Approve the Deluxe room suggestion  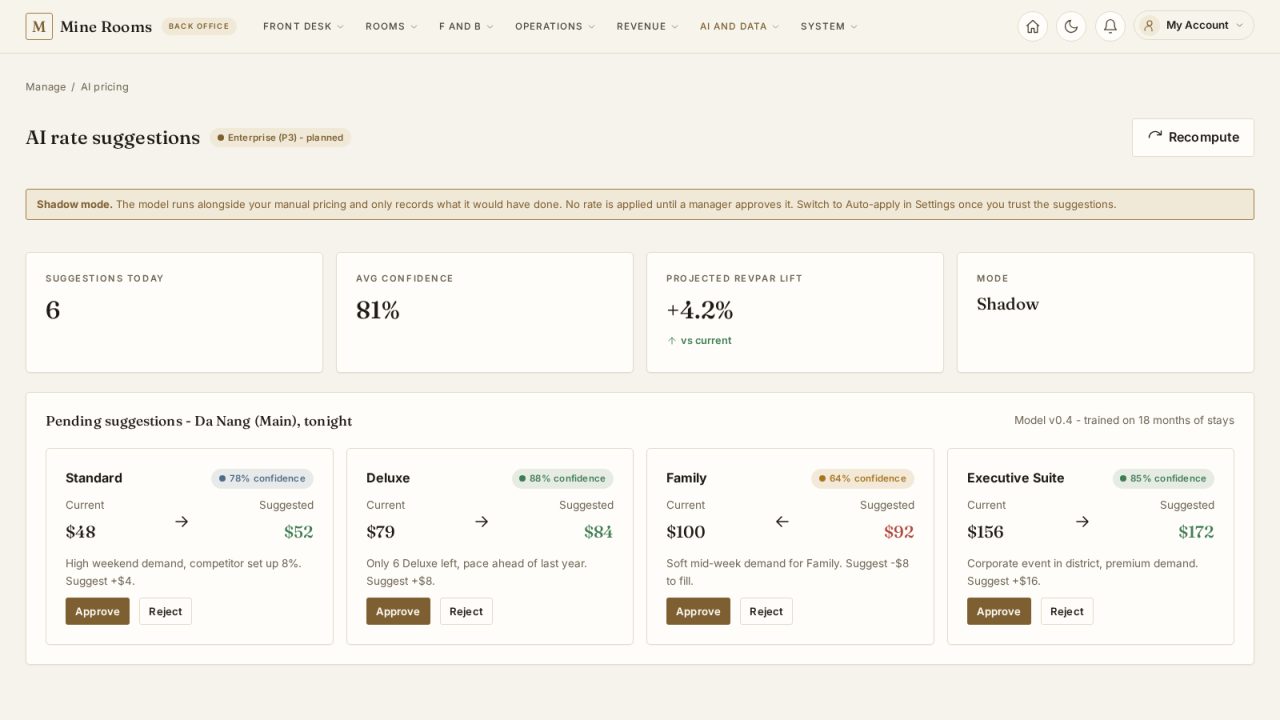pyautogui.click(x=398, y=611)
